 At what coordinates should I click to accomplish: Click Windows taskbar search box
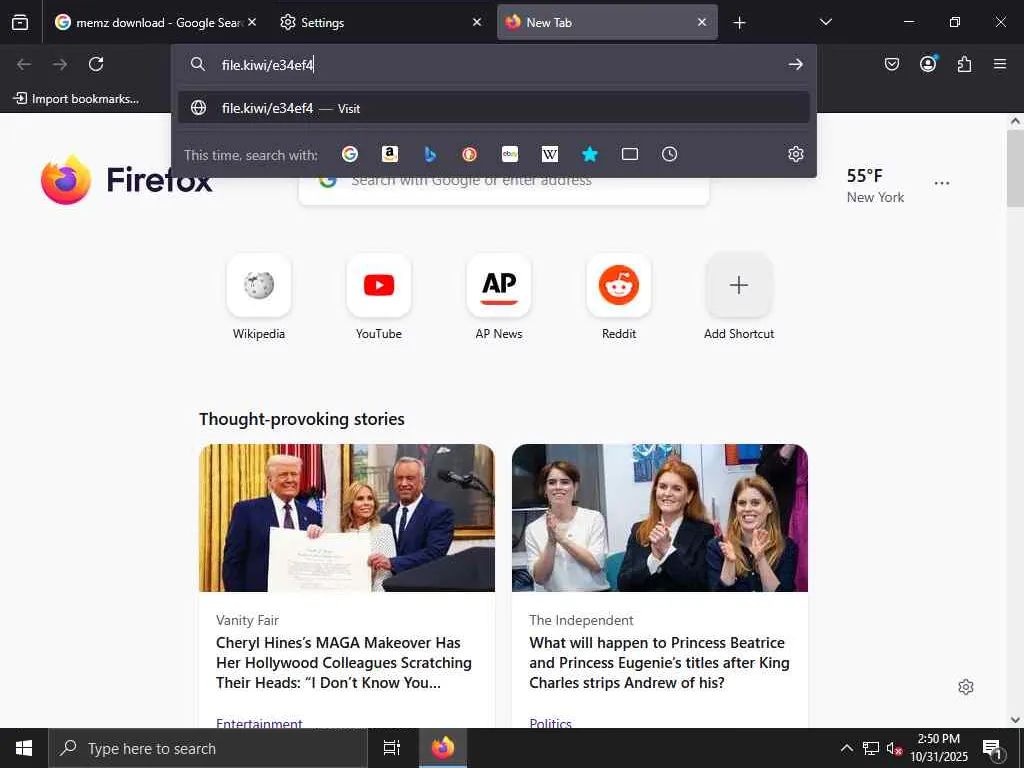(x=208, y=748)
